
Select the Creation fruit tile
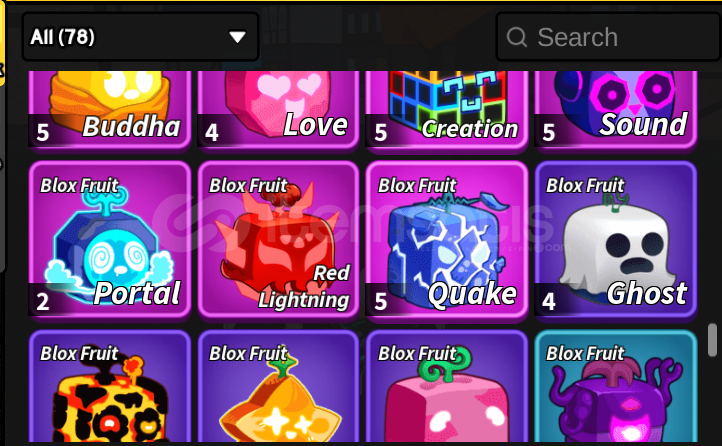(447, 110)
